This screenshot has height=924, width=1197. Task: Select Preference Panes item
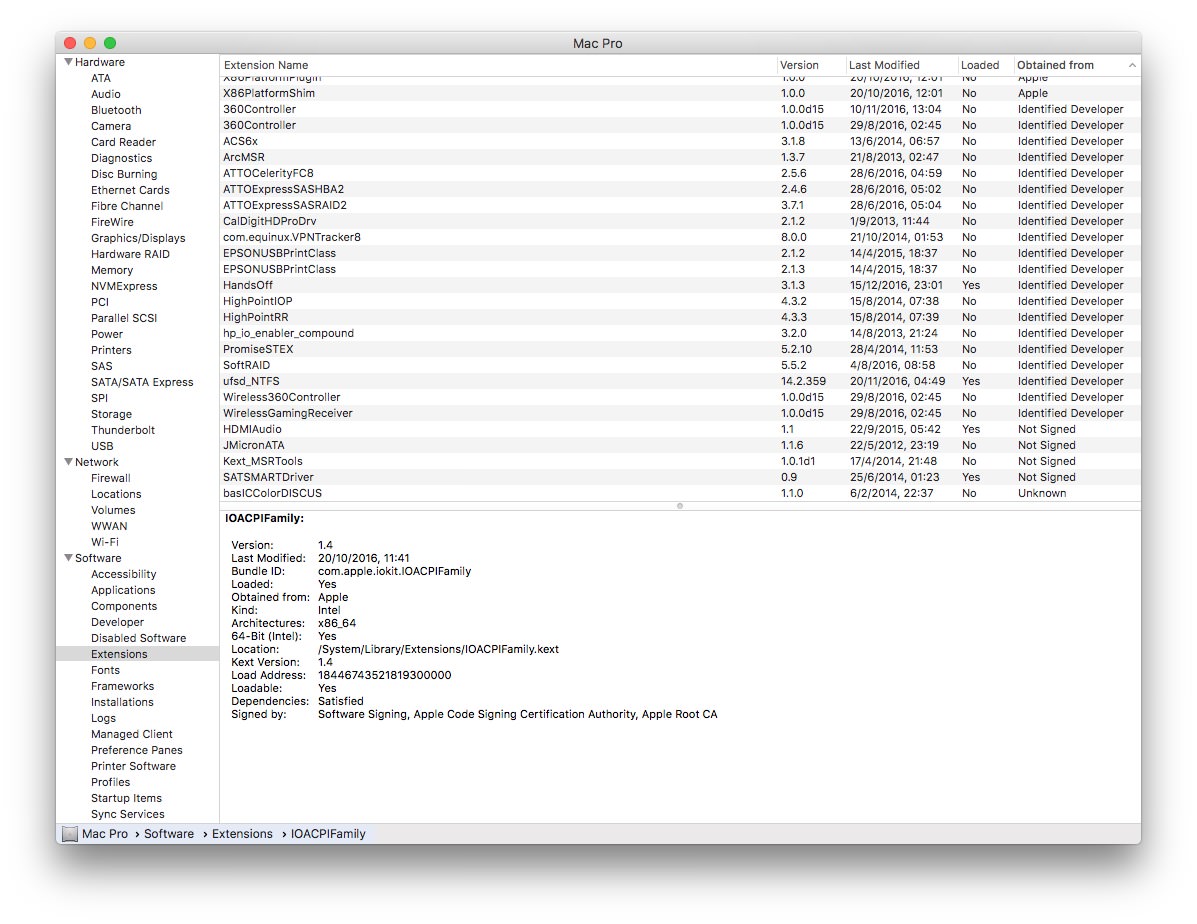pyautogui.click(x=137, y=751)
